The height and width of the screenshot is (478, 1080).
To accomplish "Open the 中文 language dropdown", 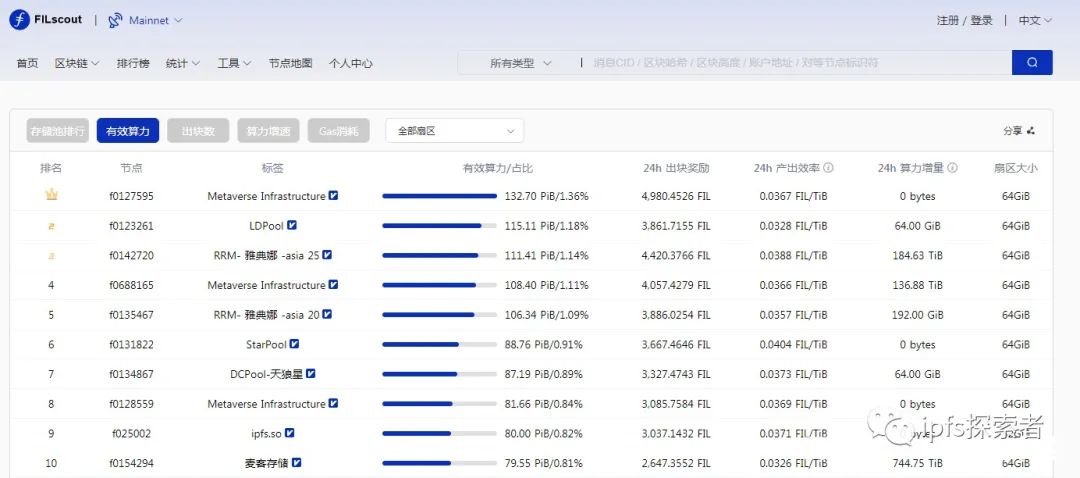I will [x=1035, y=21].
